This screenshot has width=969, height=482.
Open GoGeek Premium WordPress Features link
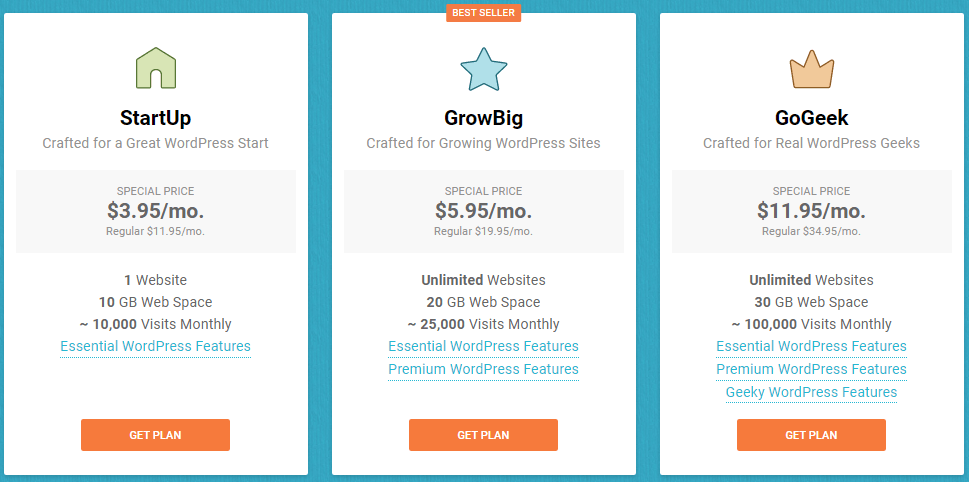point(811,370)
